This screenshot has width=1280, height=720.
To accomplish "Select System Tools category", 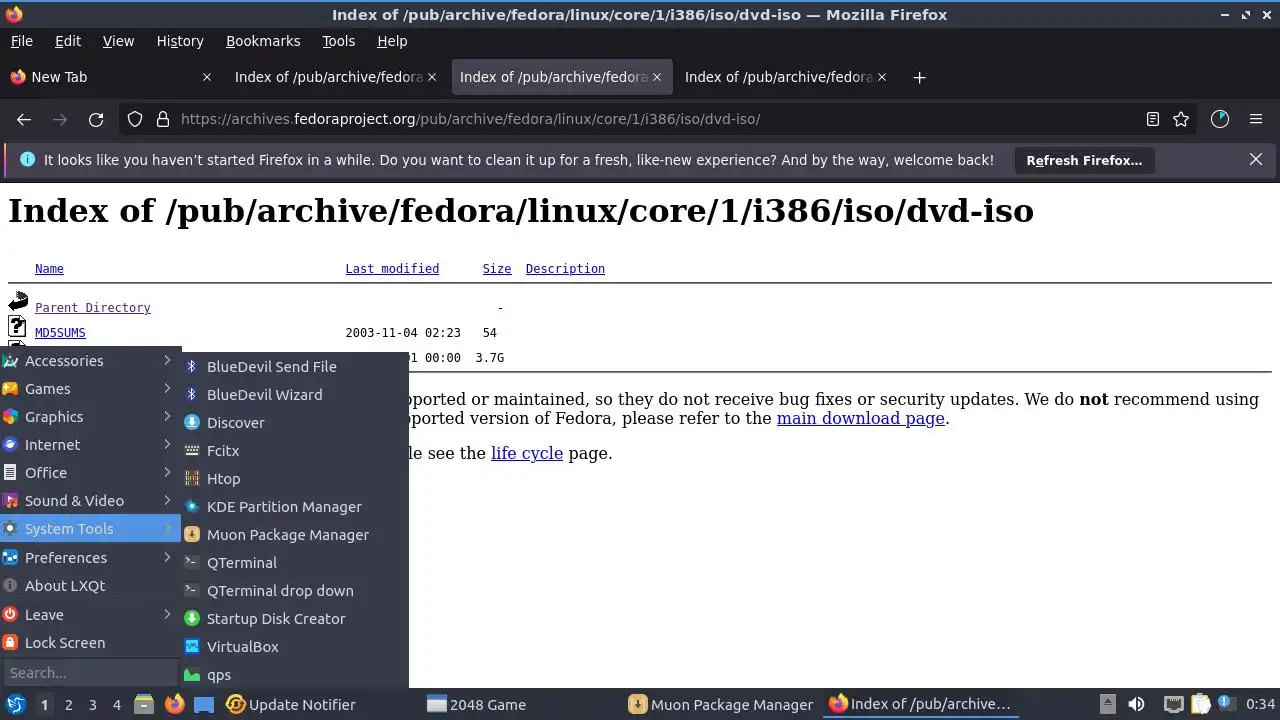I will (x=90, y=529).
